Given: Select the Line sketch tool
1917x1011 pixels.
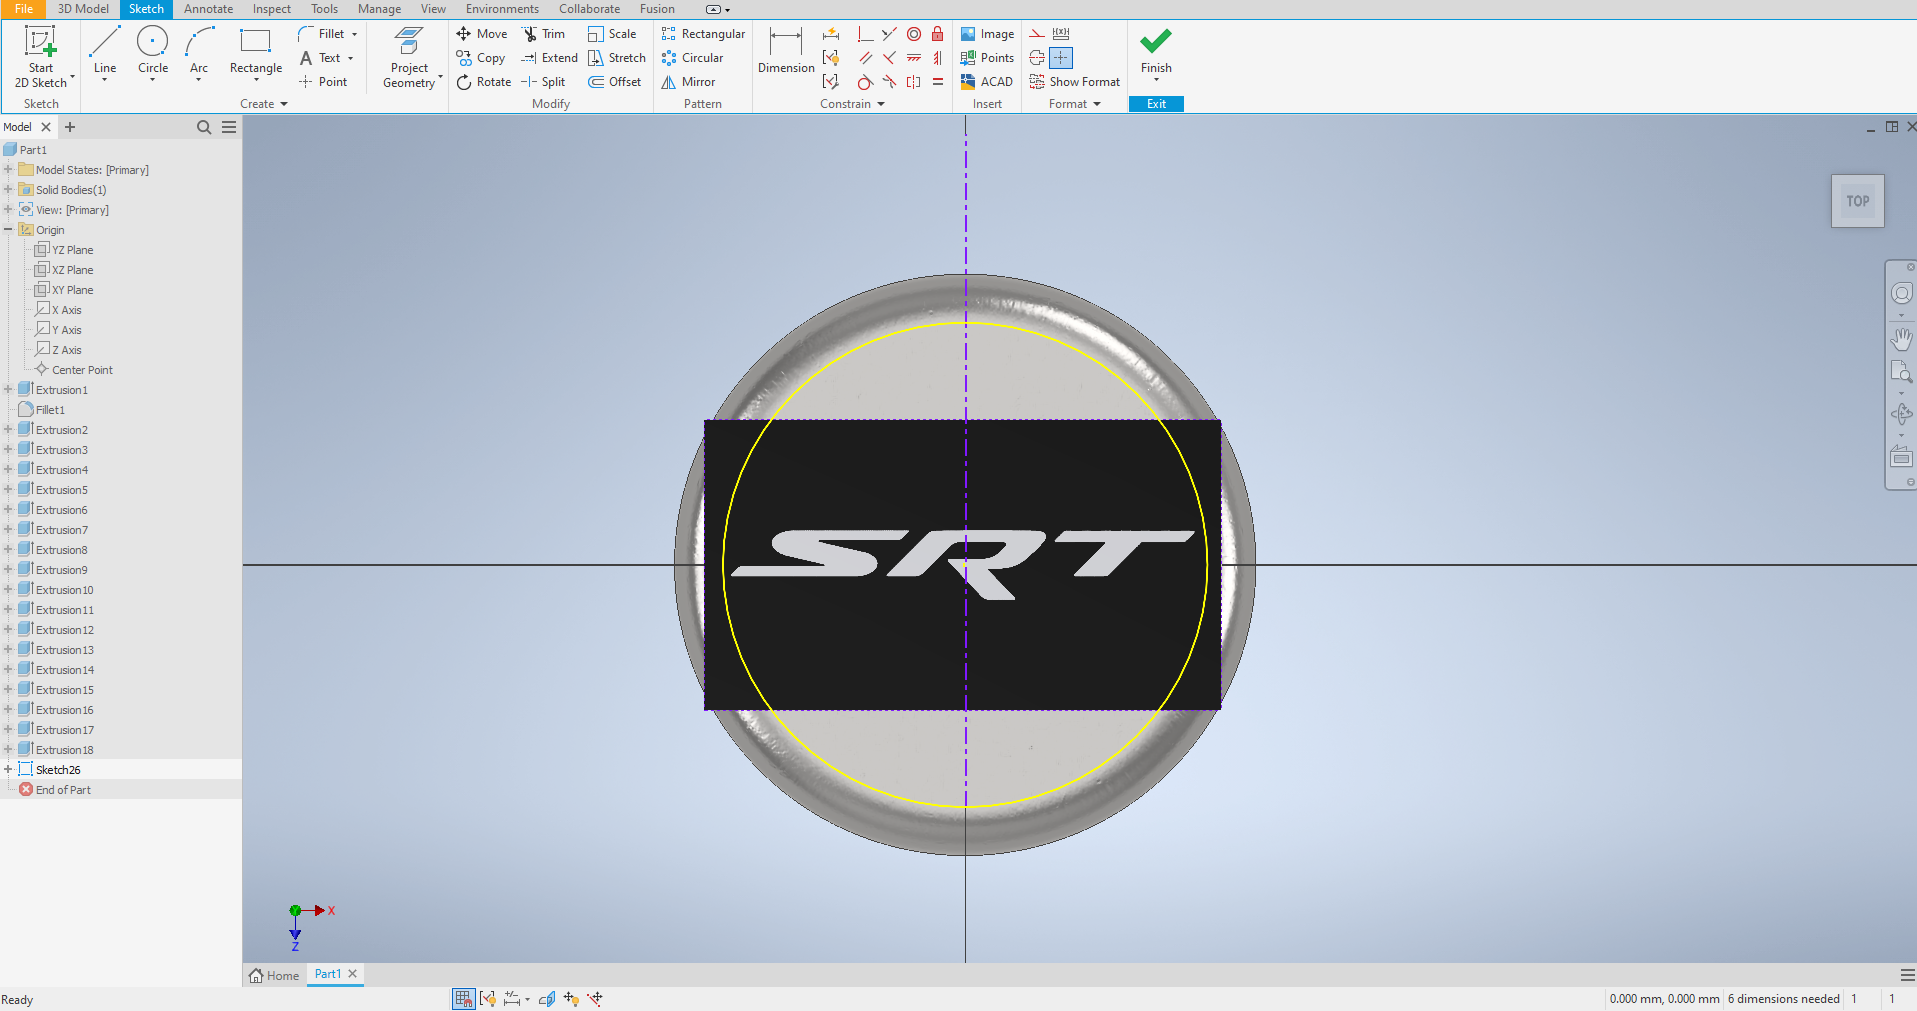Looking at the screenshot, I should tap(104, 52).
